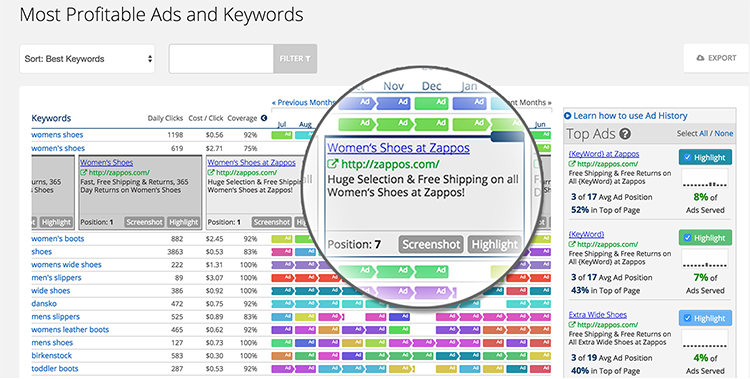Click the Coverage column collapse arrow icon

[264, 118]
